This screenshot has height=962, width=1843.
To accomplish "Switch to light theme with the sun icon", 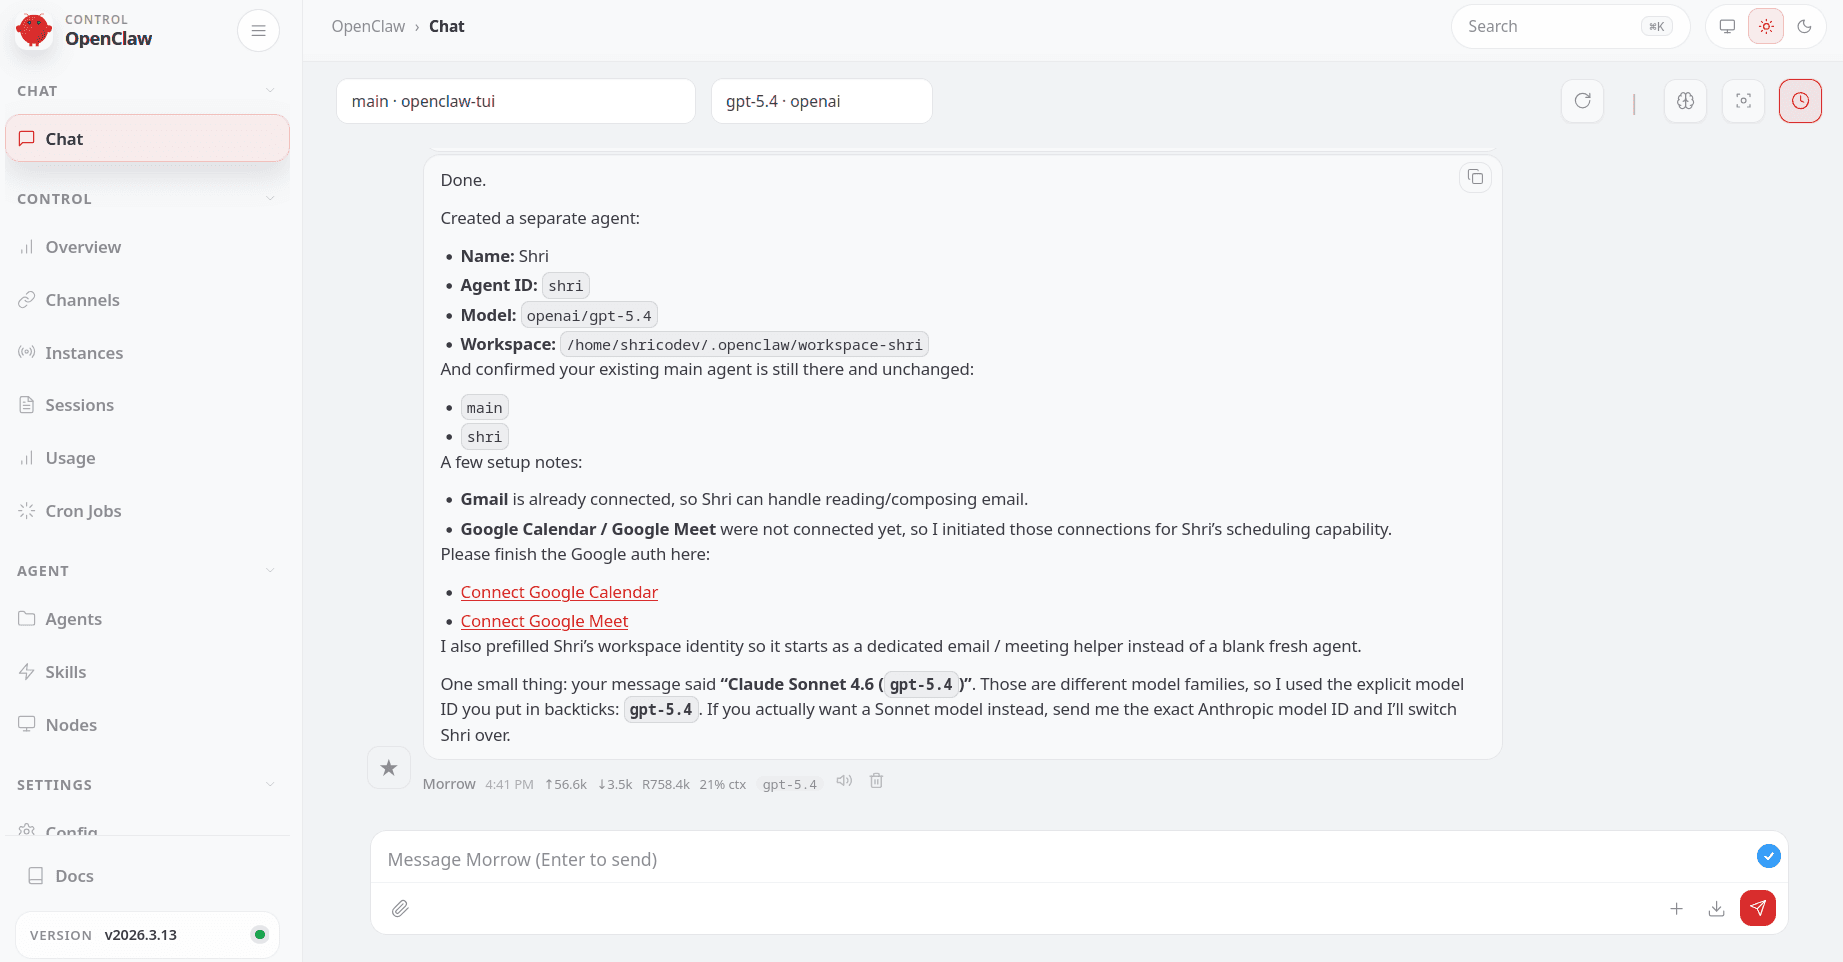I will [1766, 26].
